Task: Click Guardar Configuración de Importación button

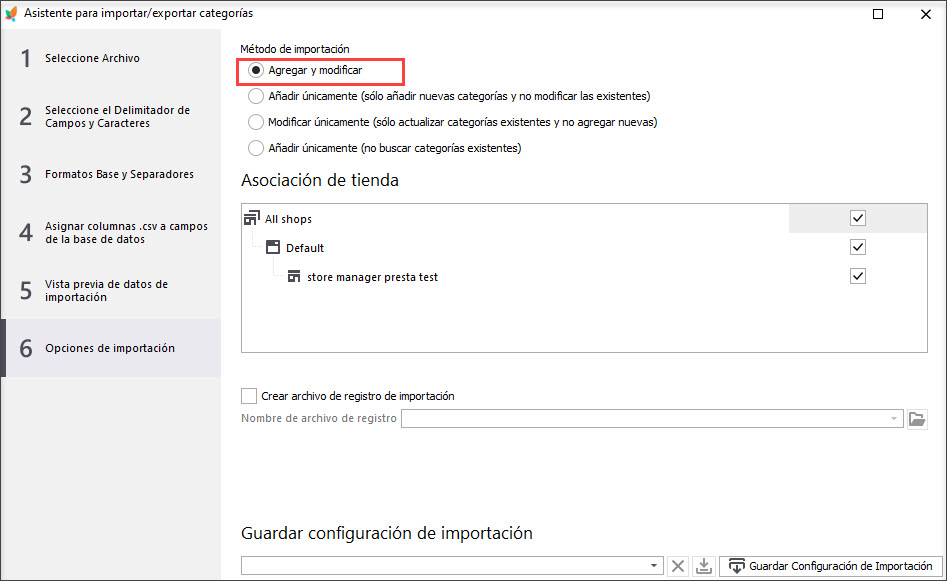Action: 830,566
